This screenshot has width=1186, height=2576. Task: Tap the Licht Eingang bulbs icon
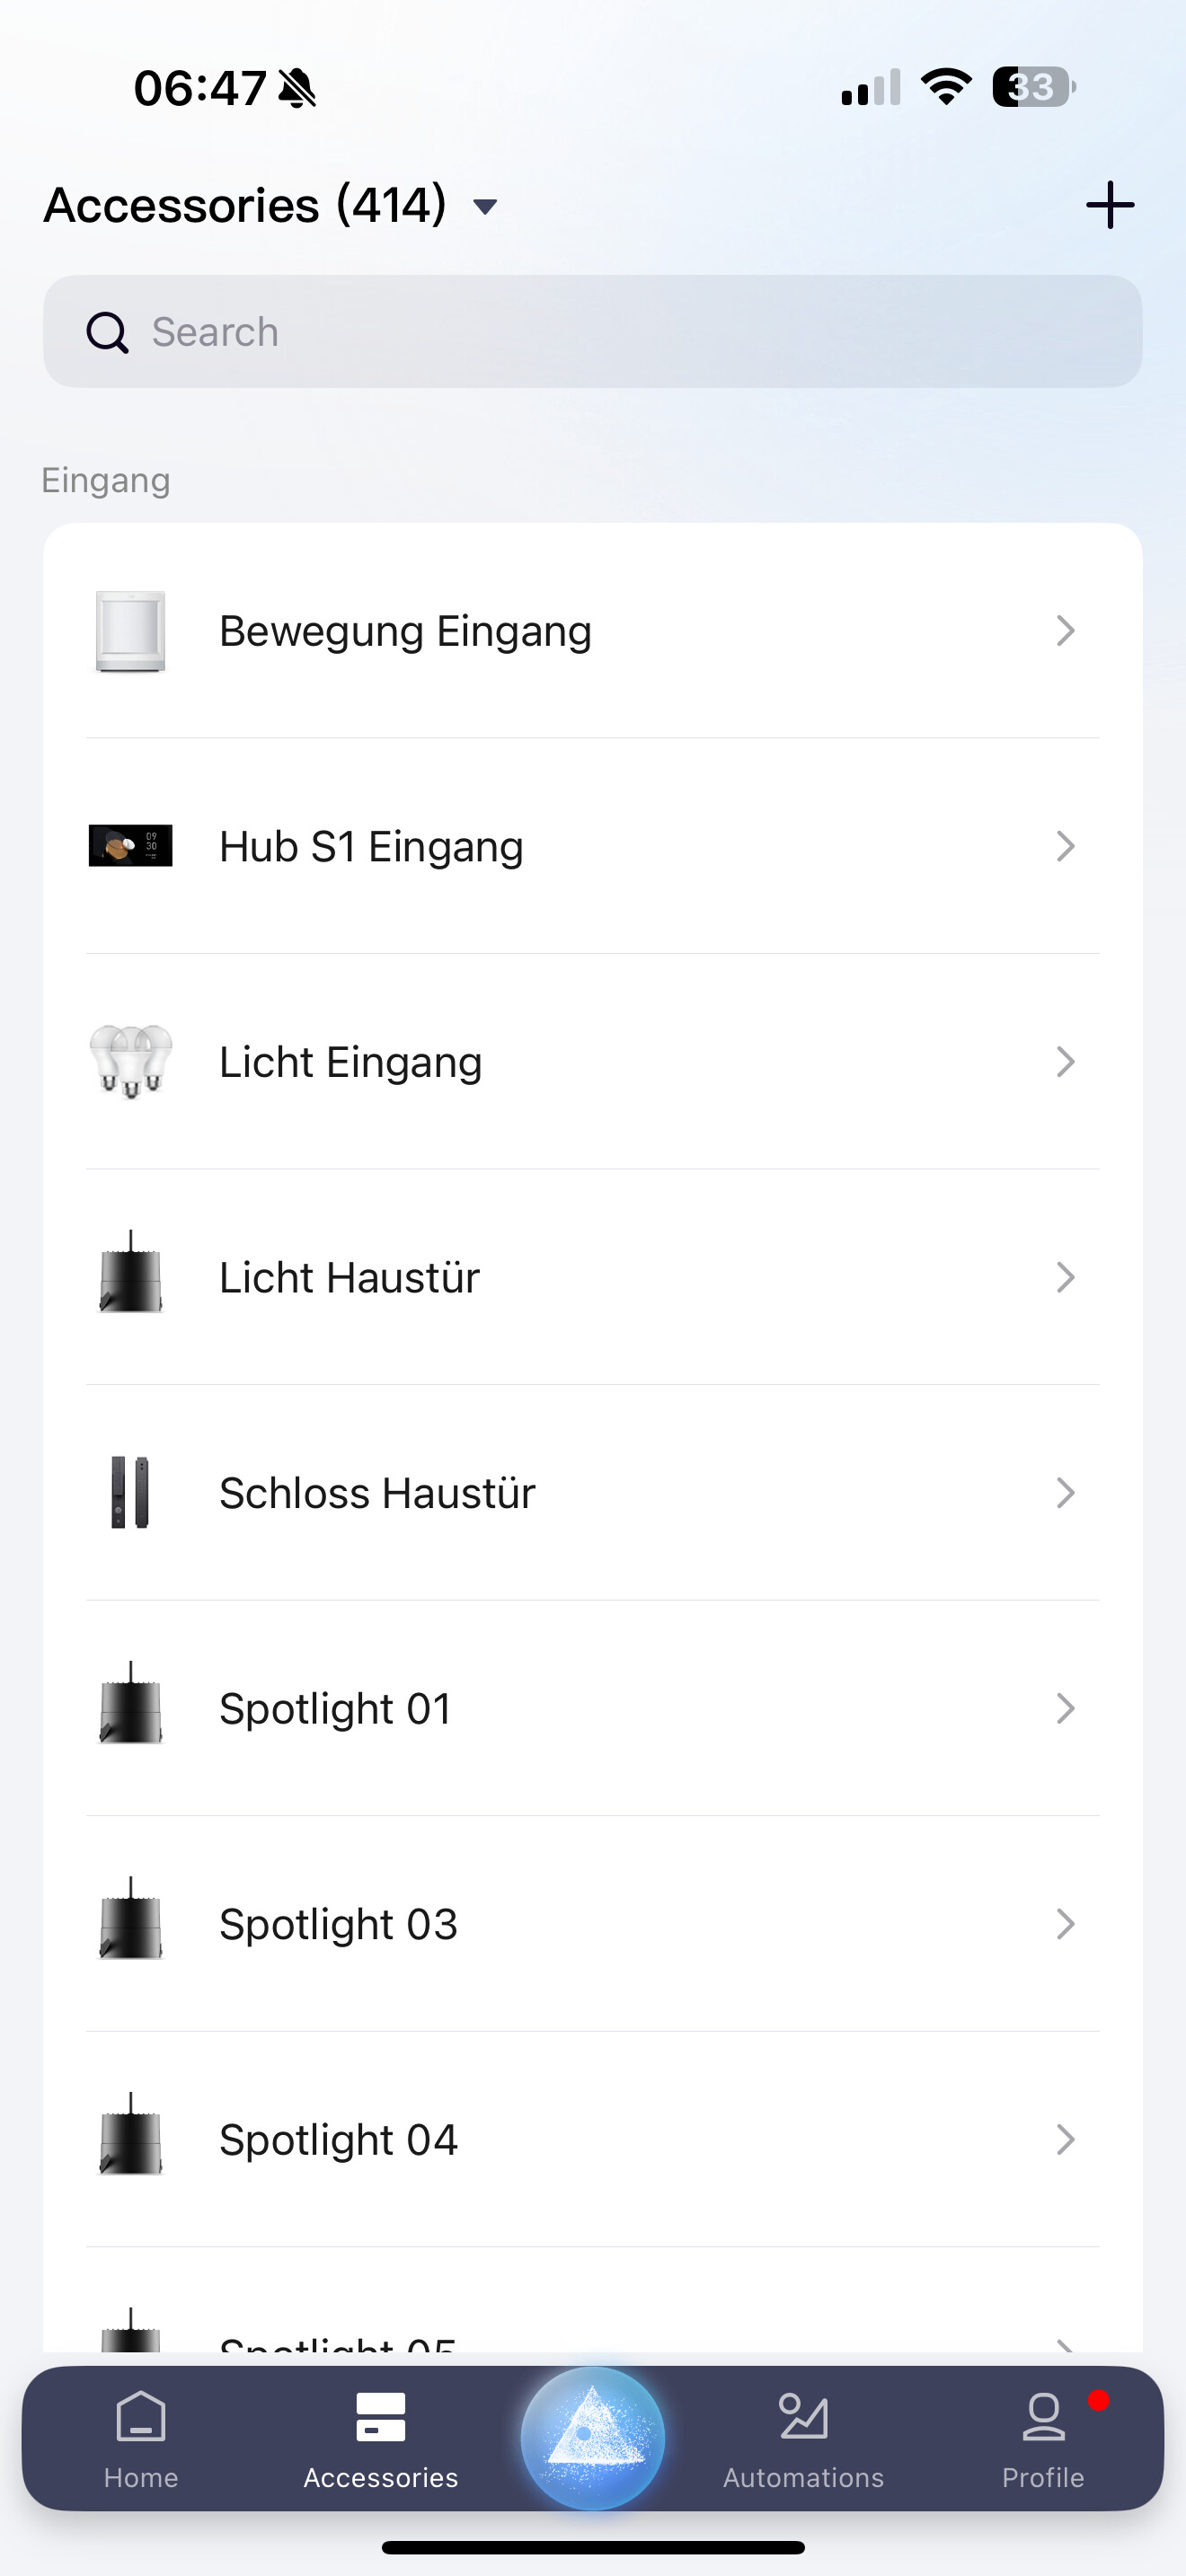tap(131, 1061)
